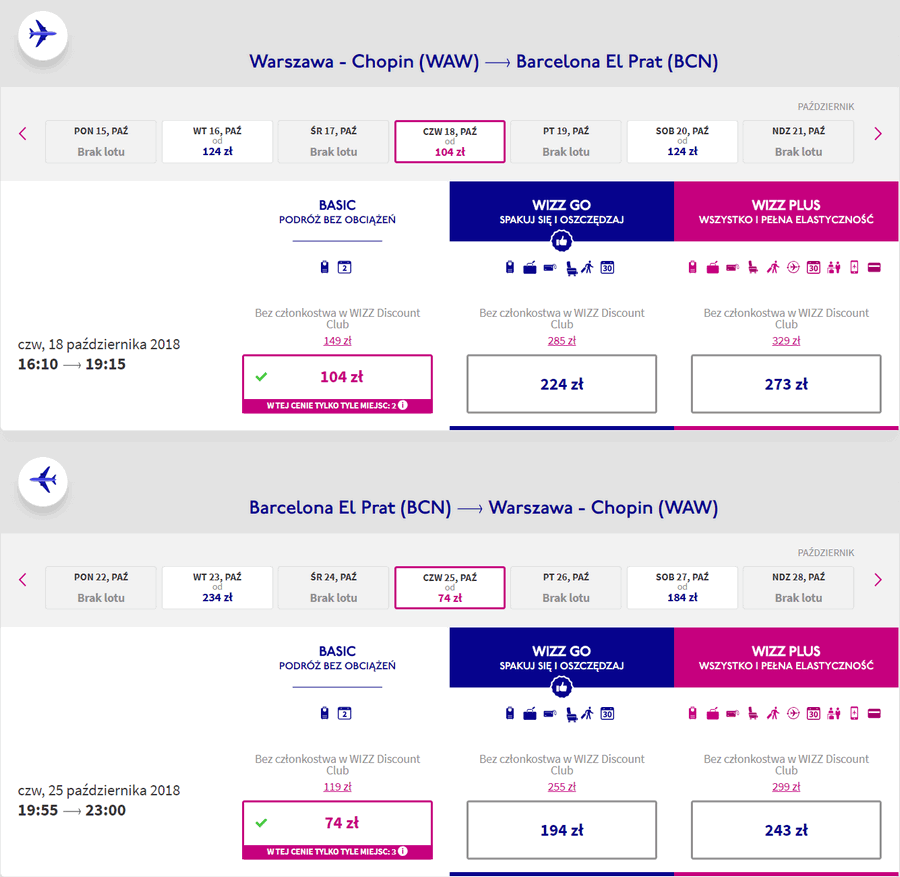Choose the CZW 18, PAŹ date tab
Viewport: 900px width, 877px height.
pyautogui.click(x=449, y=141)
